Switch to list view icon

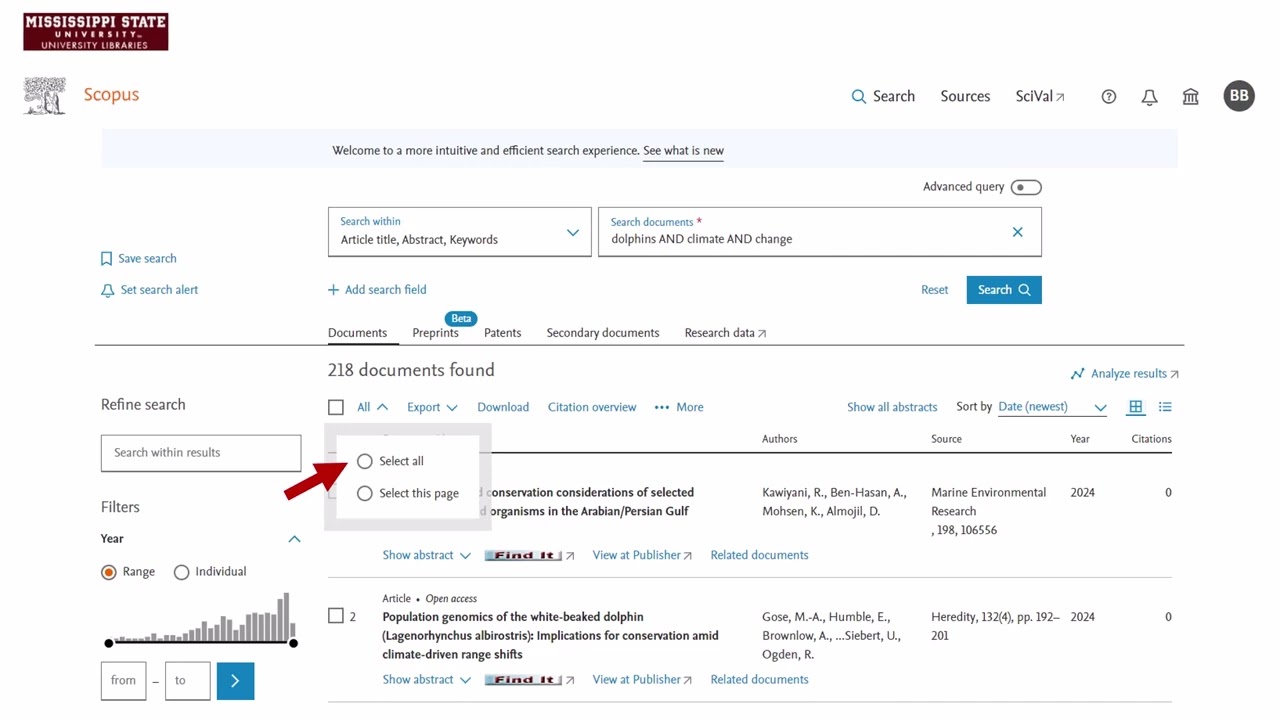point(1165,407)
